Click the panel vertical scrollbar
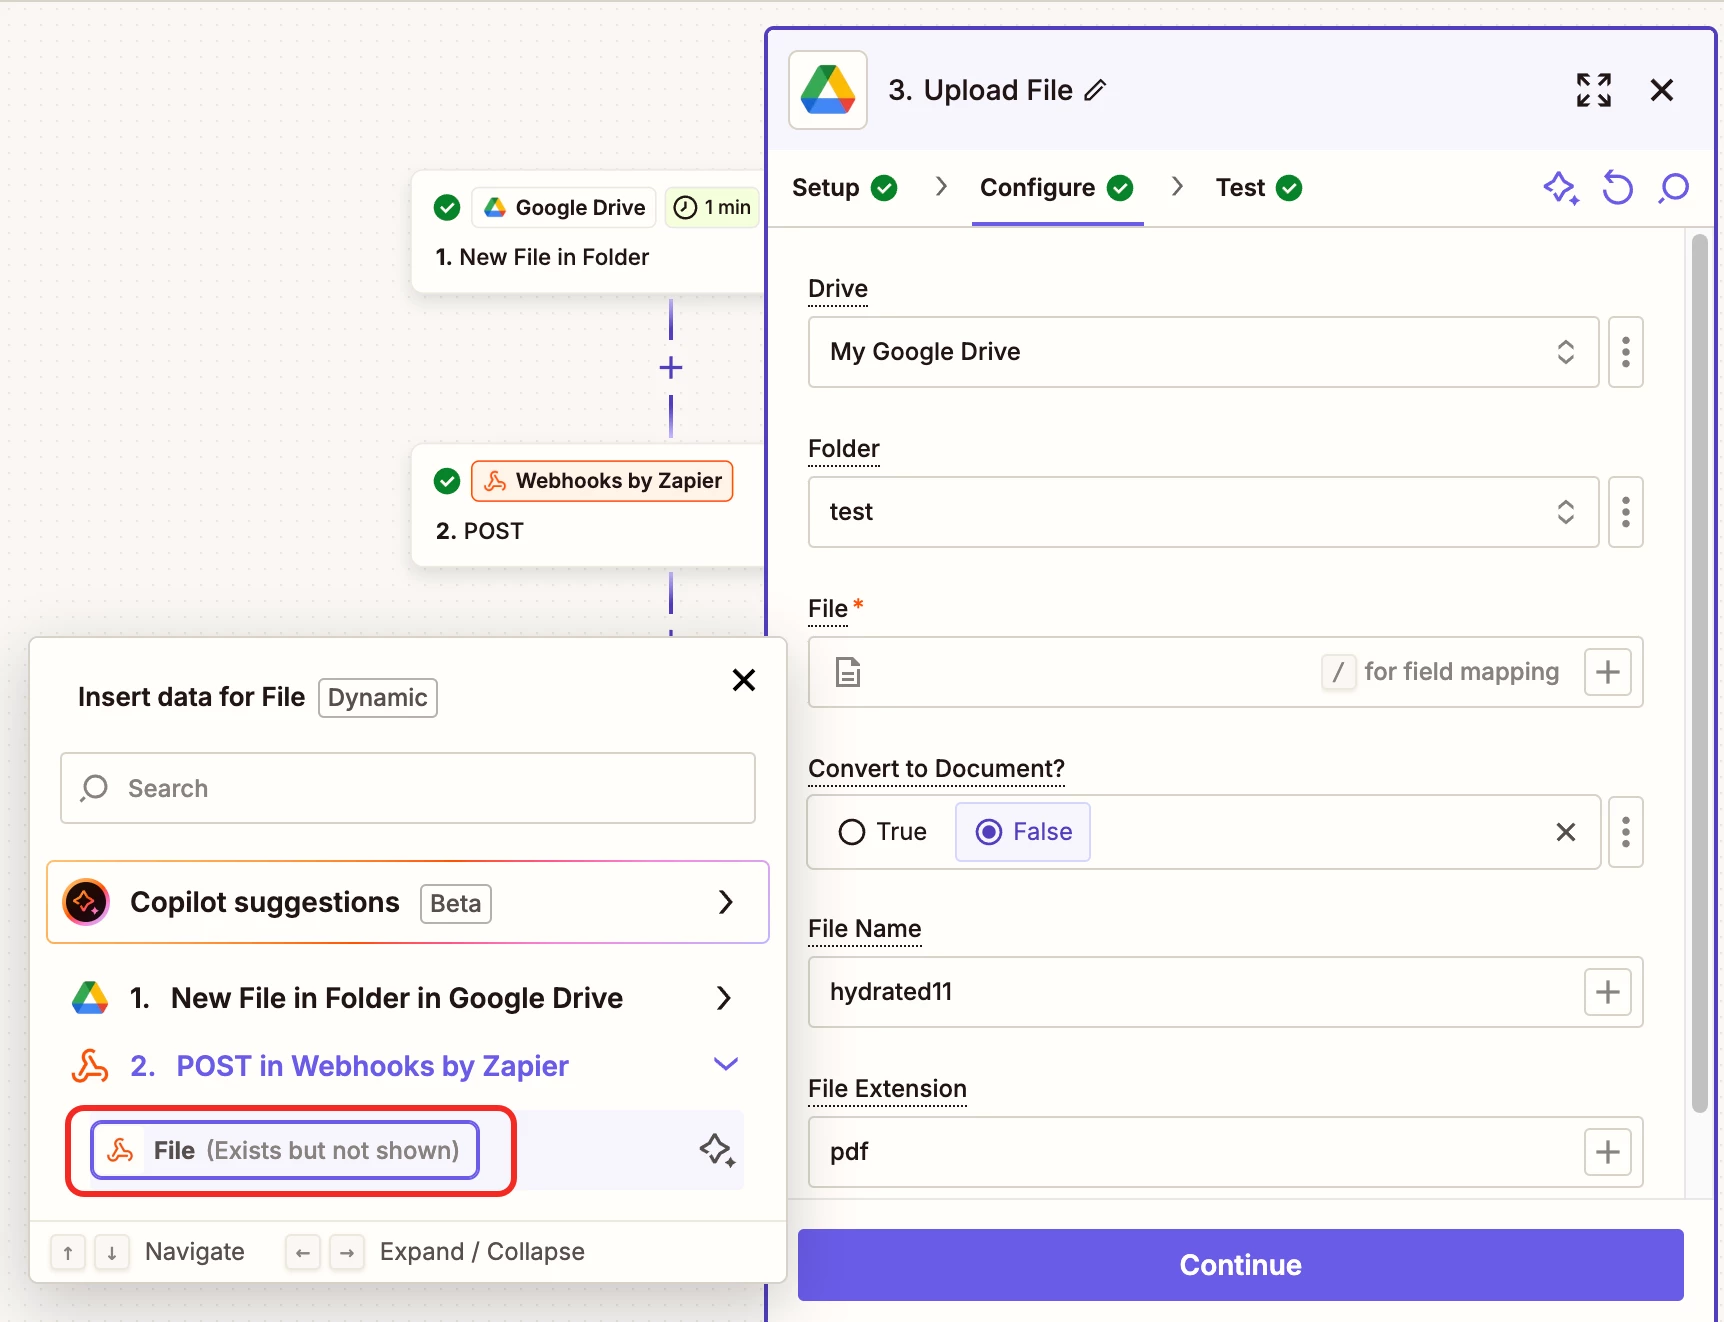 tap(1700, 673)
